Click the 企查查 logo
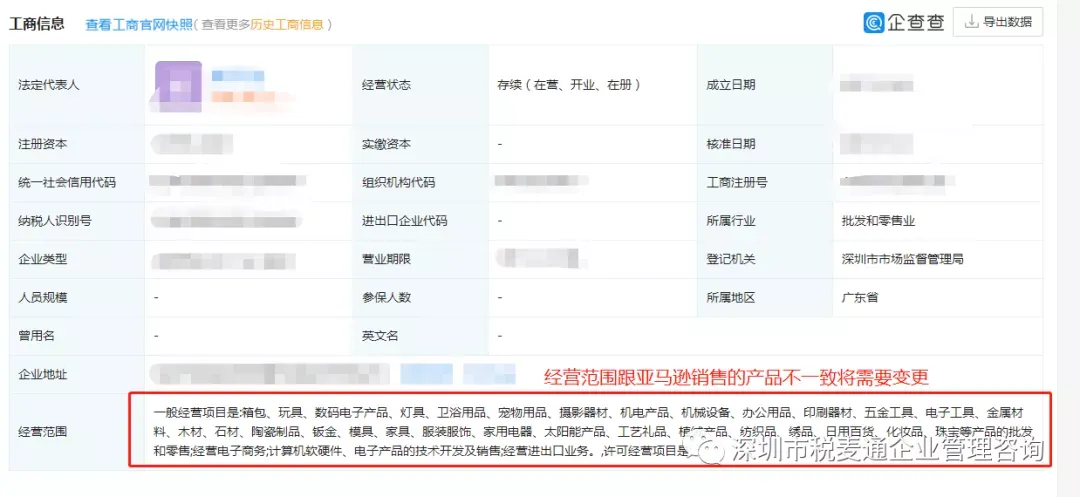The height and width of the screenshot is (497, 1080). point(904,22)
